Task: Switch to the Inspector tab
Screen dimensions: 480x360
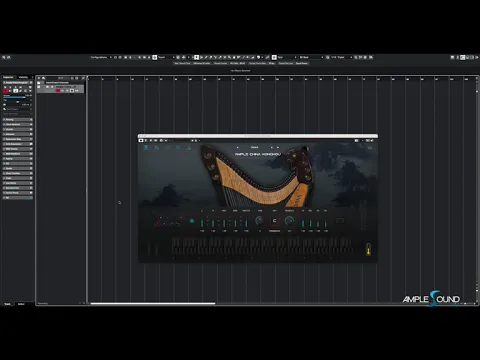Action: 8,77
